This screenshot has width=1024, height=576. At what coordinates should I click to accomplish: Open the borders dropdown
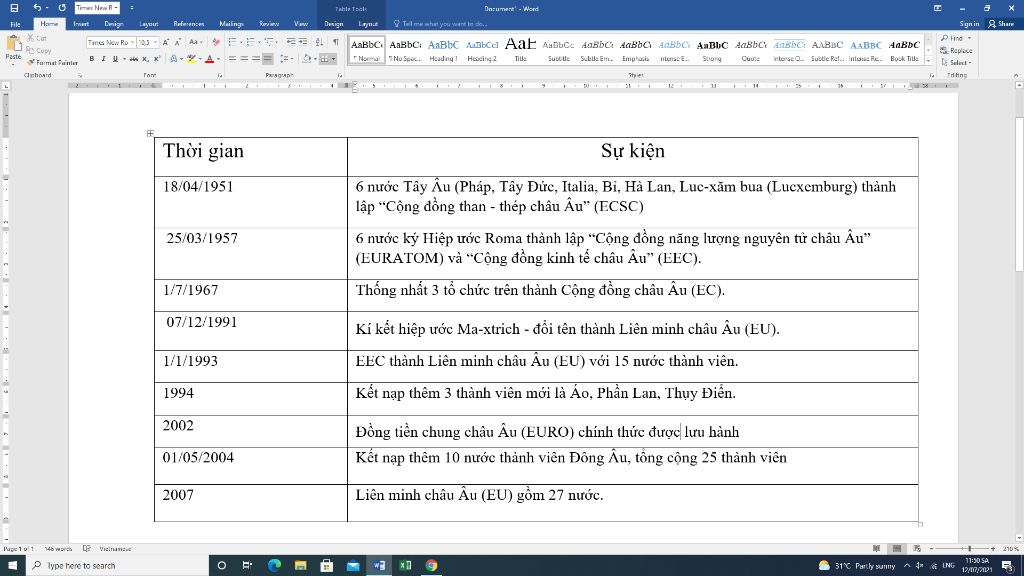333,59
